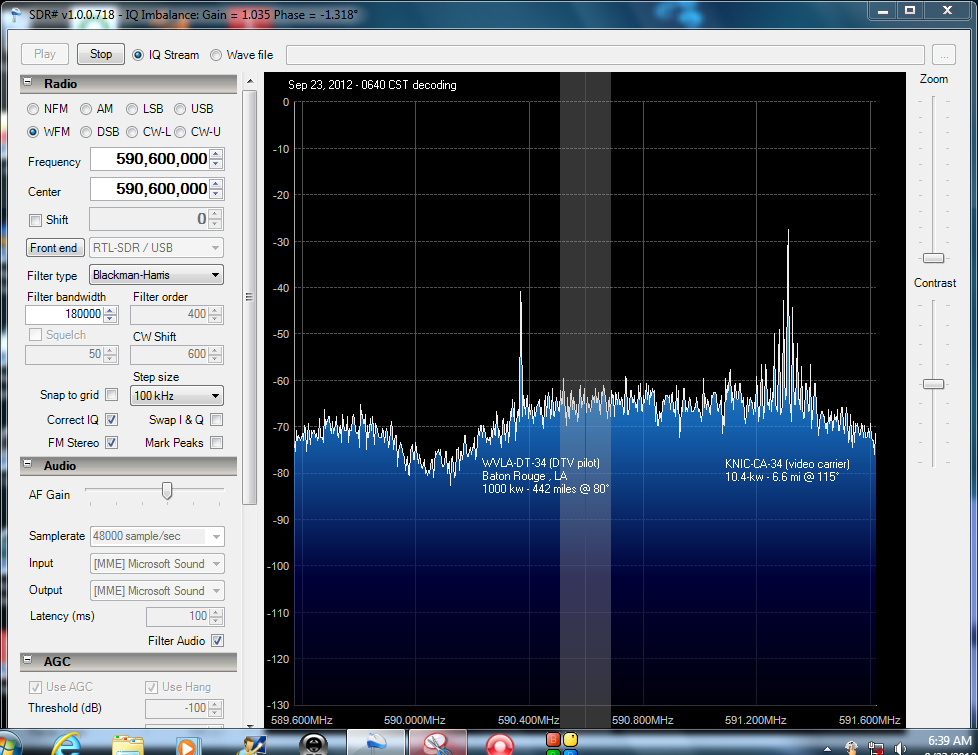
Task: Open Windows Media Player taskbar icon
Action: click(186, 745)
